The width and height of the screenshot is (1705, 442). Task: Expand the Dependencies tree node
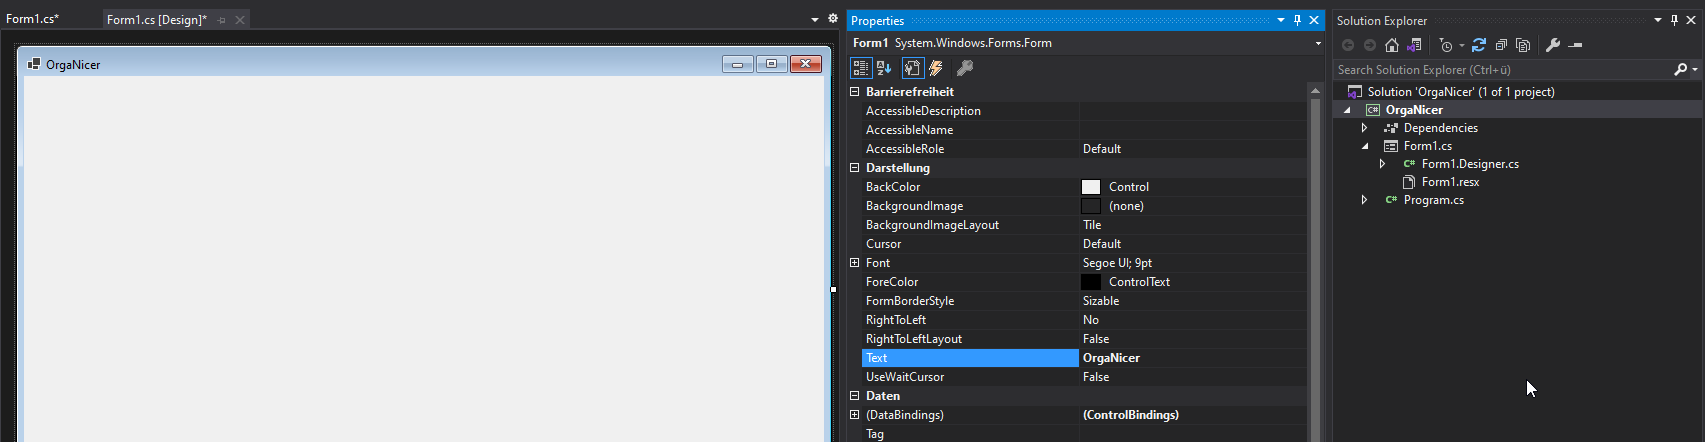[1364, 128]
